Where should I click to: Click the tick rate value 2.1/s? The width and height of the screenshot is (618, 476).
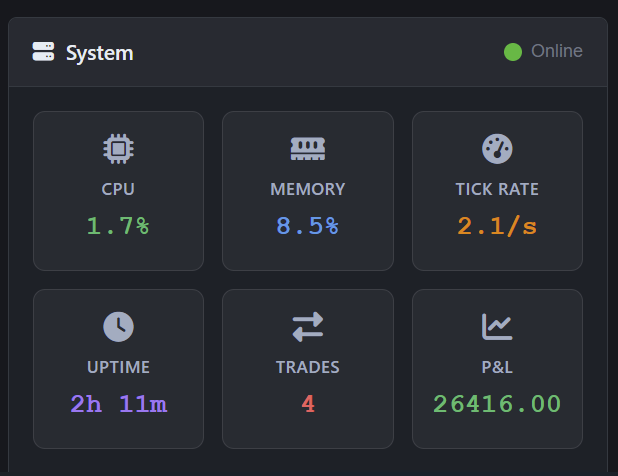[497, 226]
